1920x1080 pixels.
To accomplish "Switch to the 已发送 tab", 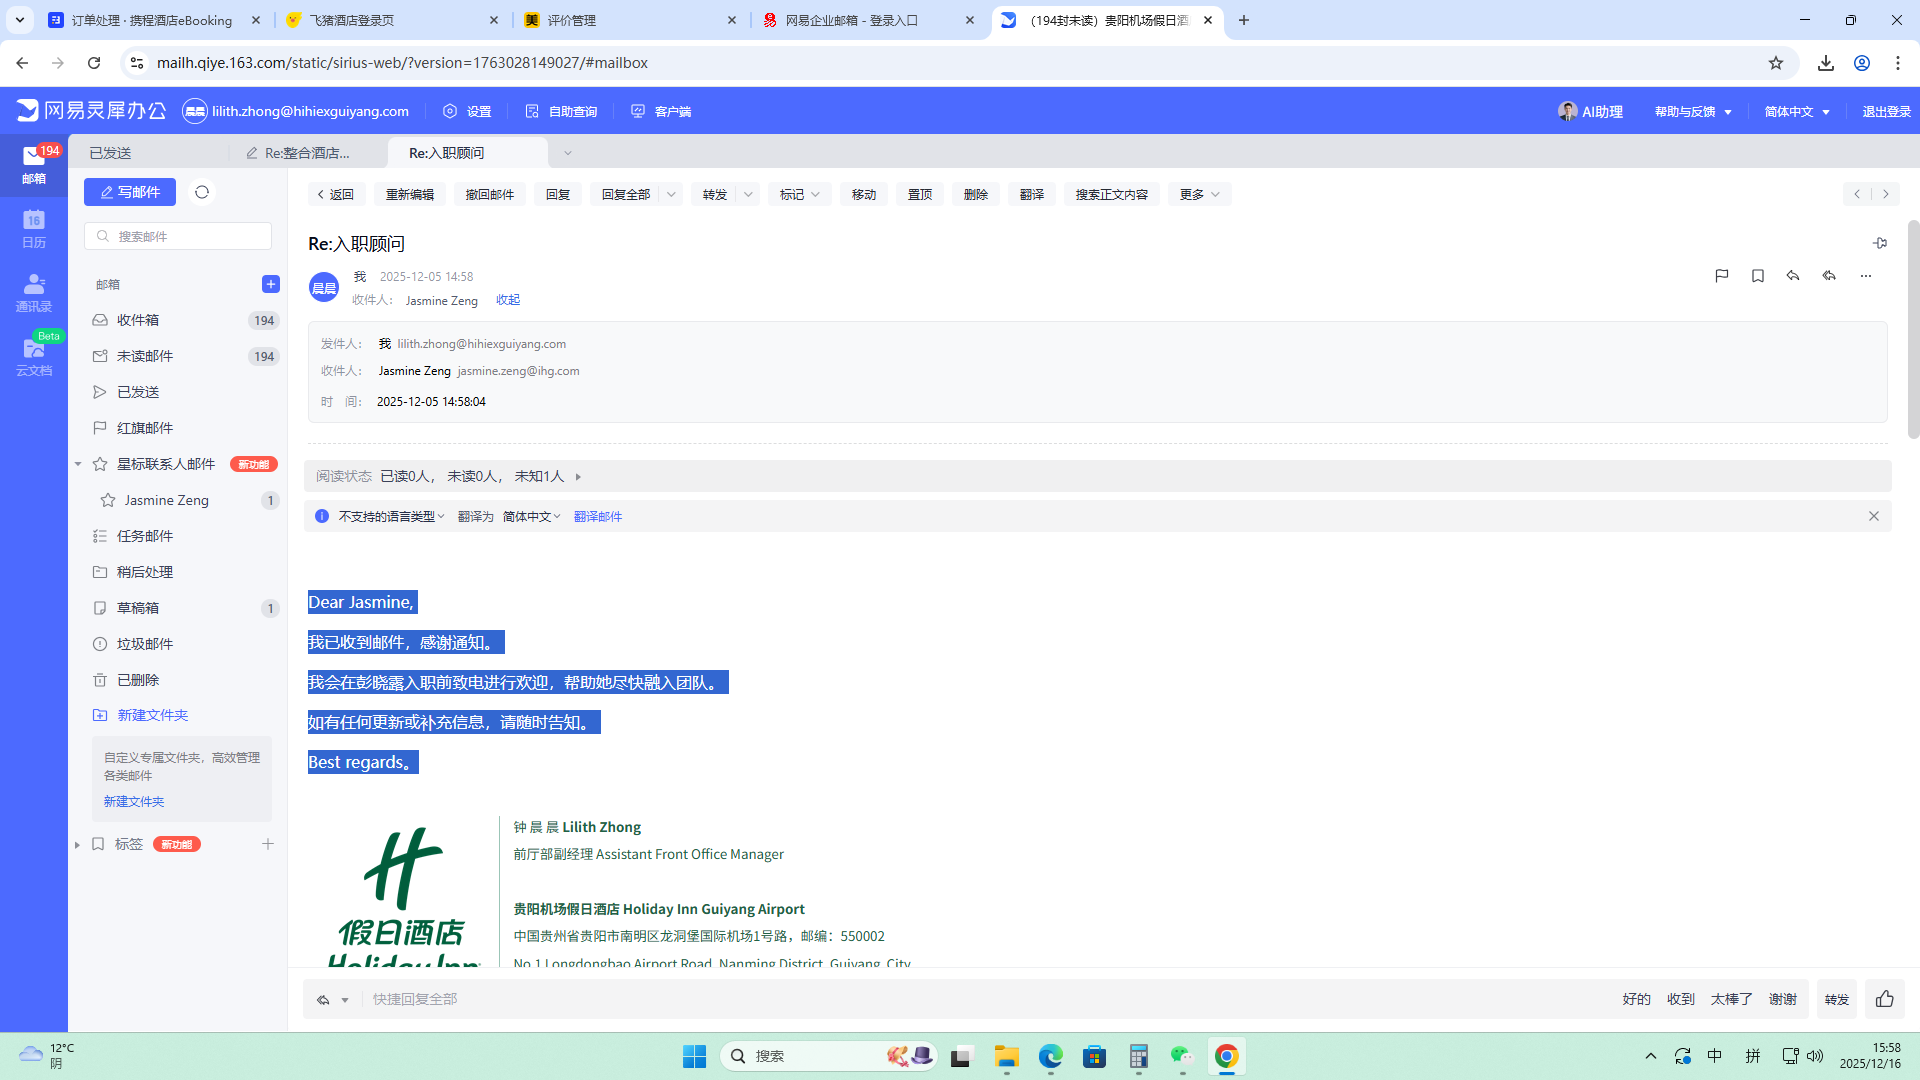I will coord(111,153).
